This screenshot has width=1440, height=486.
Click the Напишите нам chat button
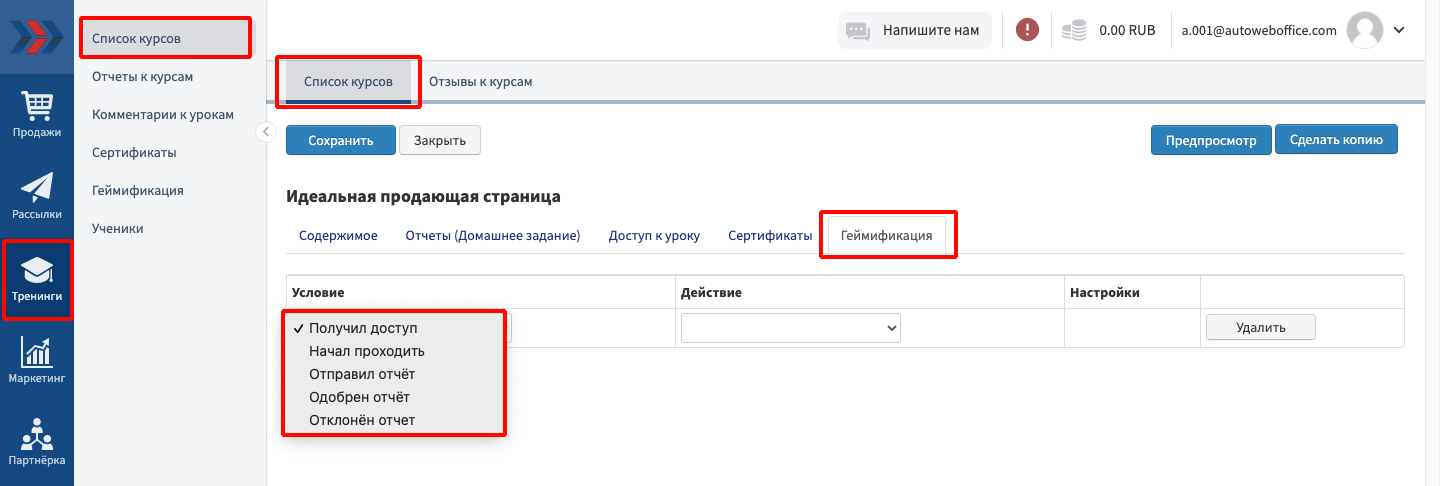tap(915, 30)
